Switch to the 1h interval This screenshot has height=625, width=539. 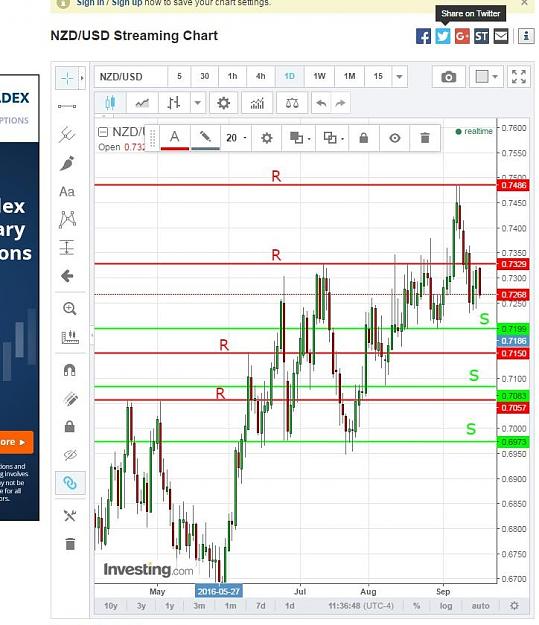232,77
